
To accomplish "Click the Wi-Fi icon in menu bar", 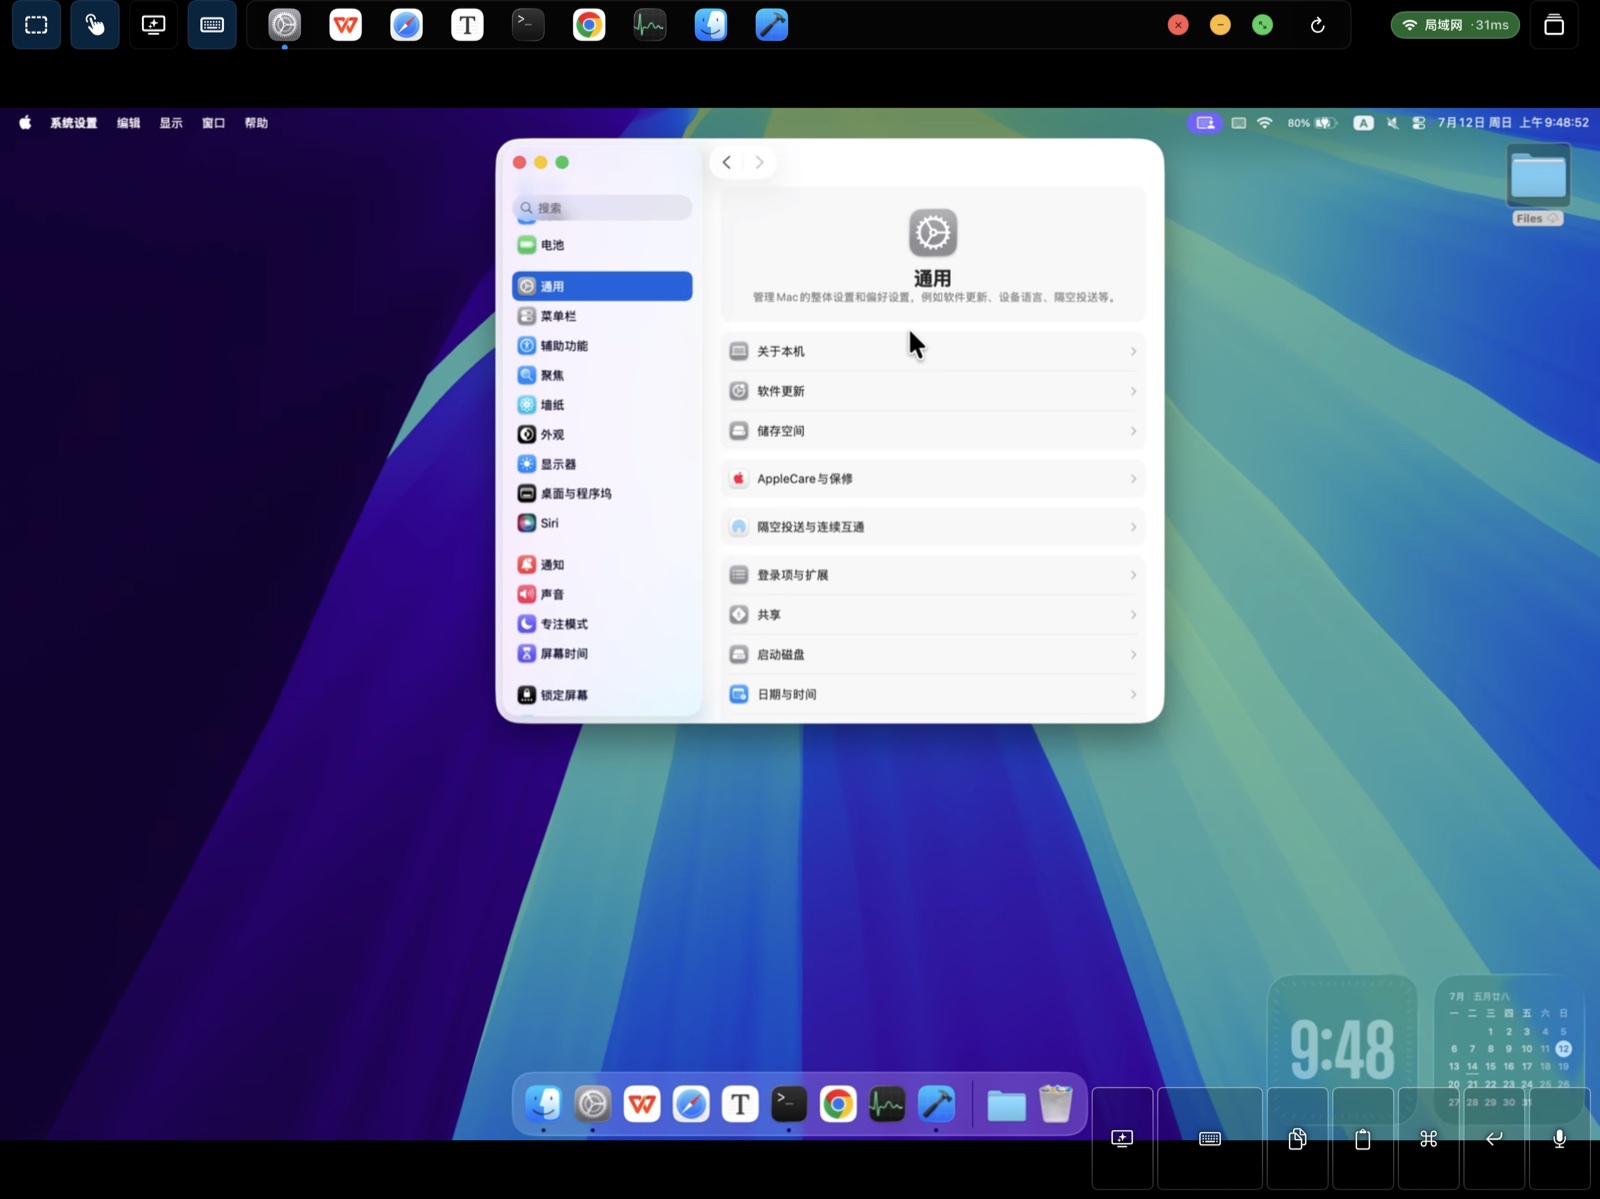I will 1265,123.
